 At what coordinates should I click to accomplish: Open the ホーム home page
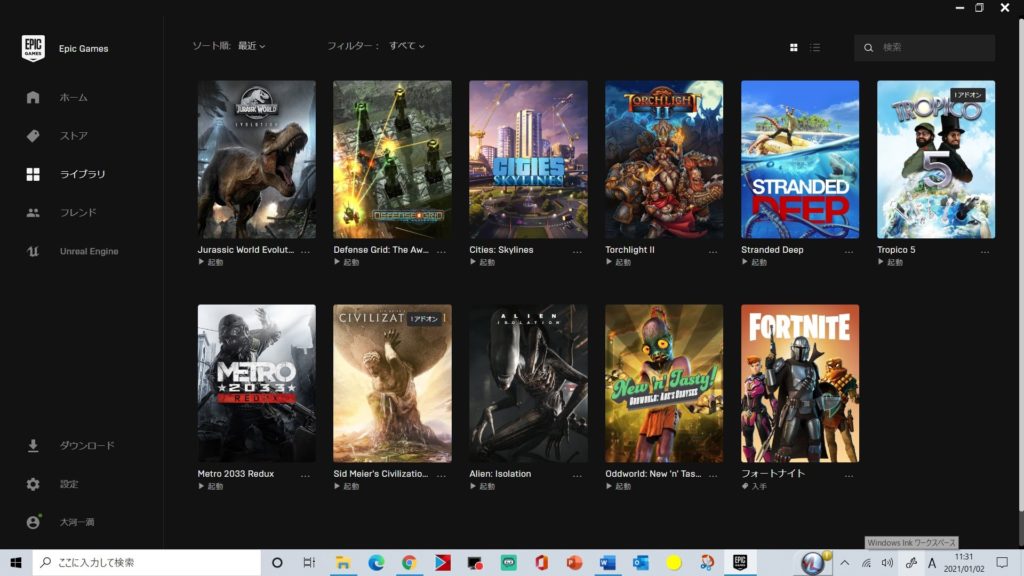73,97
